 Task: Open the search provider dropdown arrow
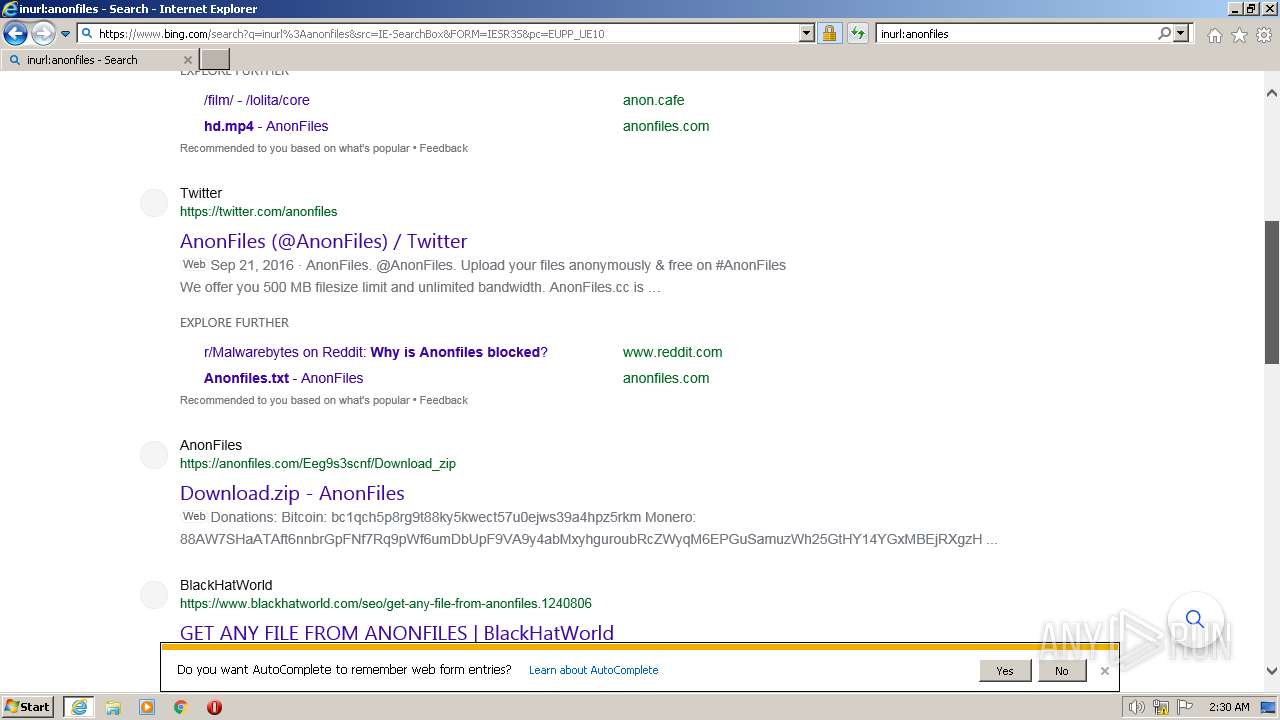pyautogui.click(x=1181, y=33)
